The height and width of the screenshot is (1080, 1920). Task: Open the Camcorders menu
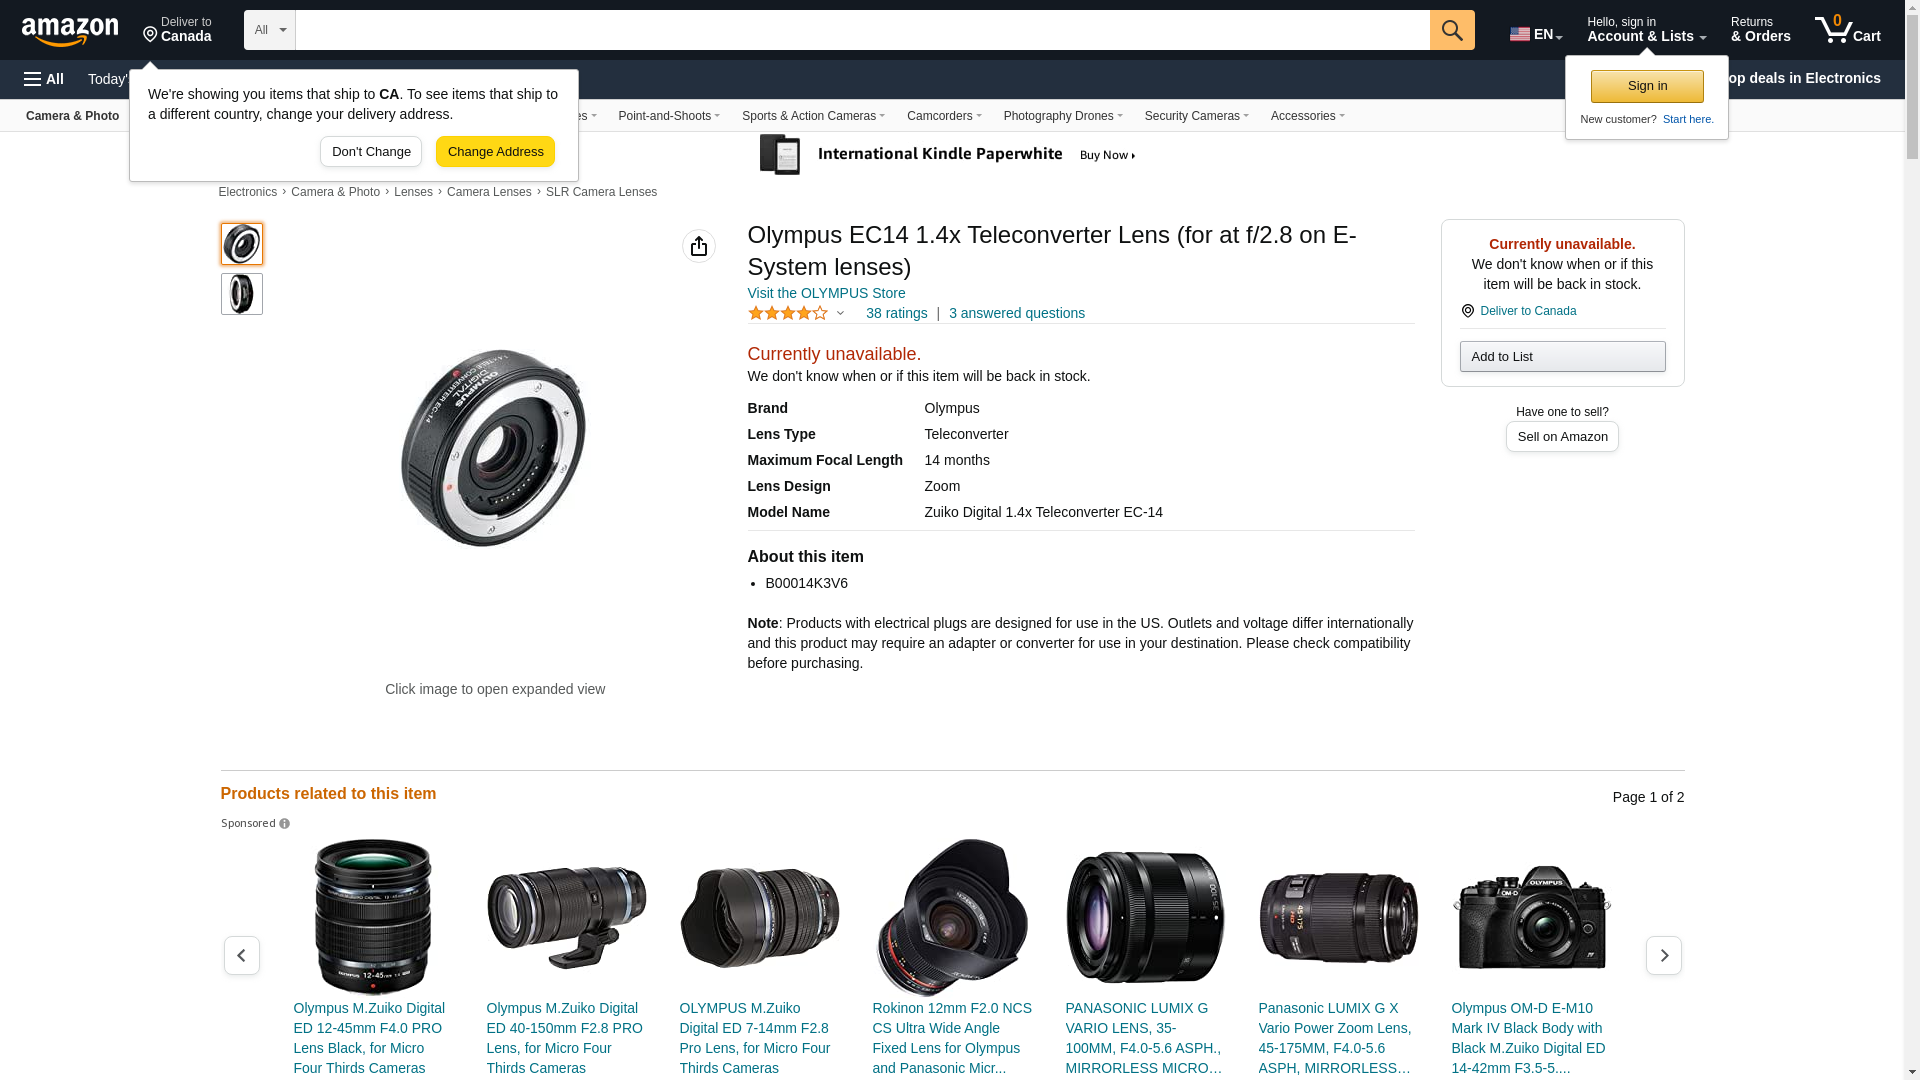(x=943, y=116)
